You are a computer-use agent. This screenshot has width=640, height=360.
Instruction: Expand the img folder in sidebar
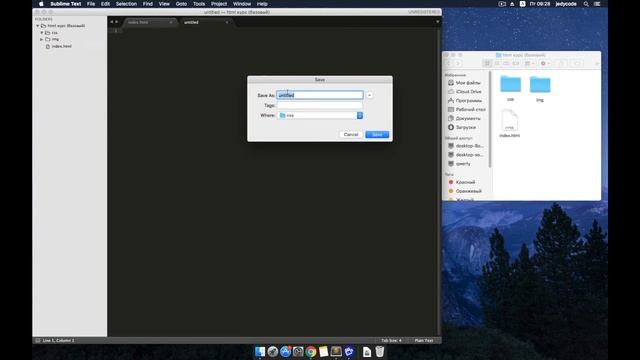coord(42,40)
